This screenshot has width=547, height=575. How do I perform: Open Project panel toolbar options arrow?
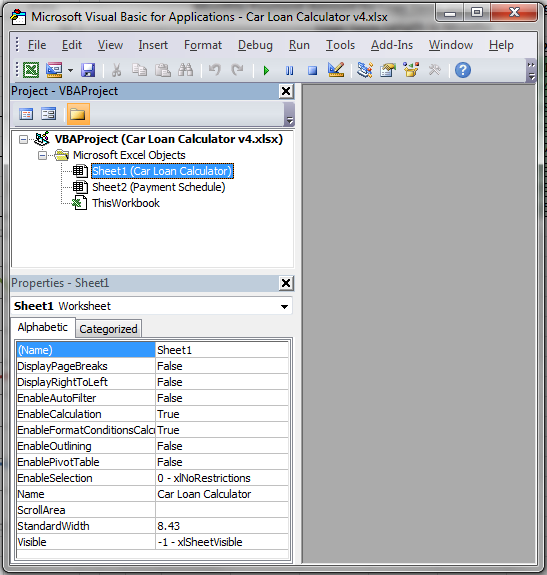click(289, 114)
